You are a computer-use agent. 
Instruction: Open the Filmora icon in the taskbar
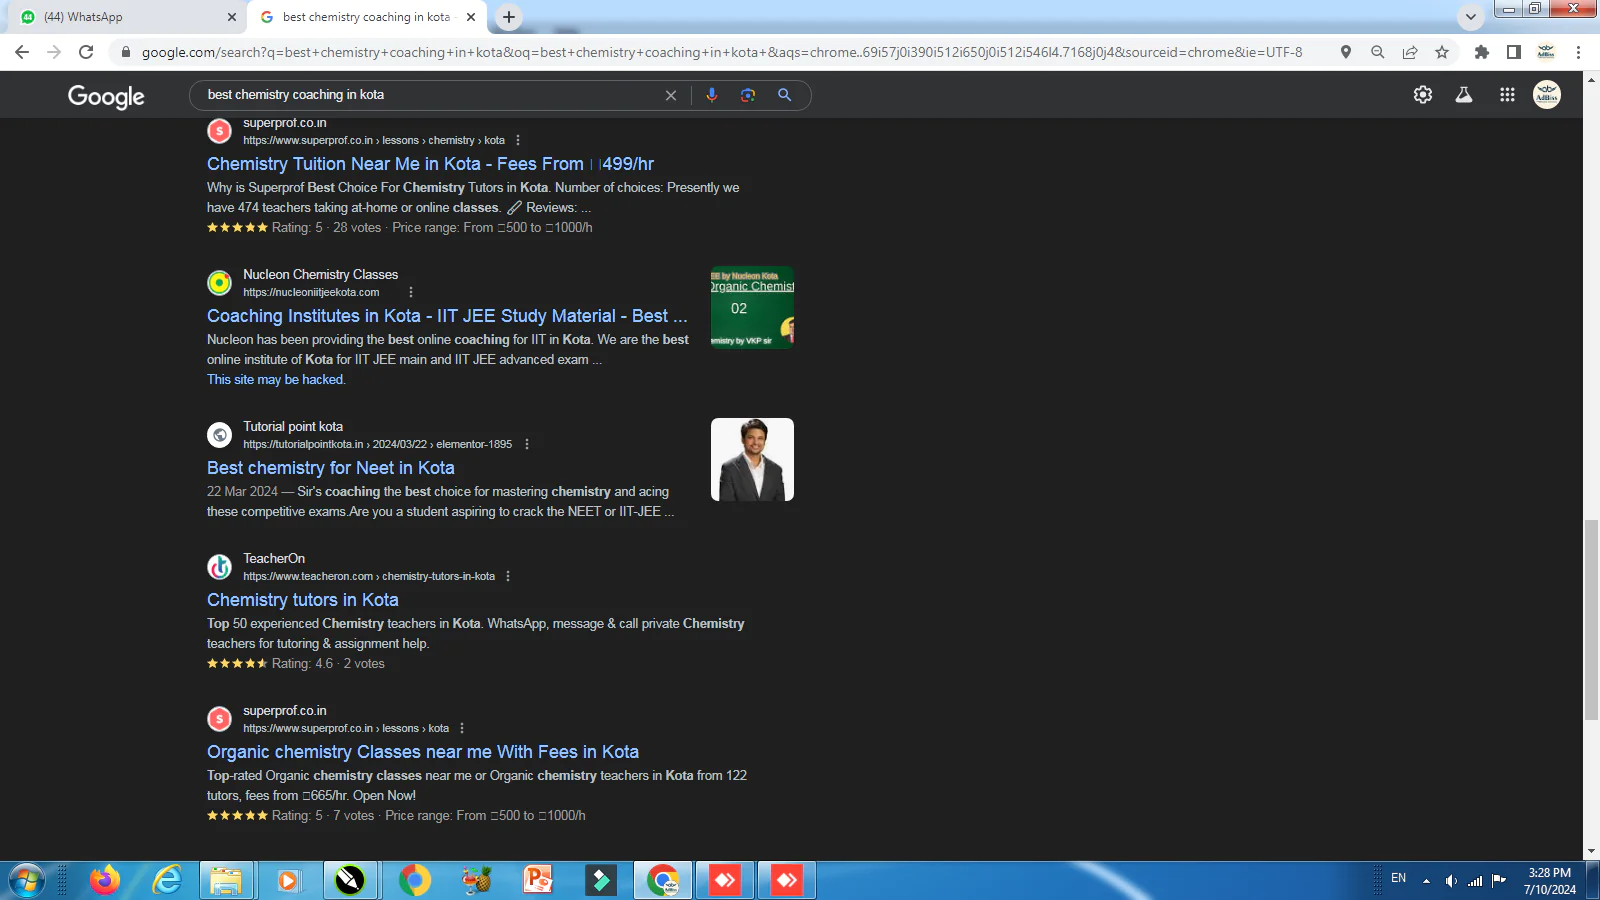(601, 881)
